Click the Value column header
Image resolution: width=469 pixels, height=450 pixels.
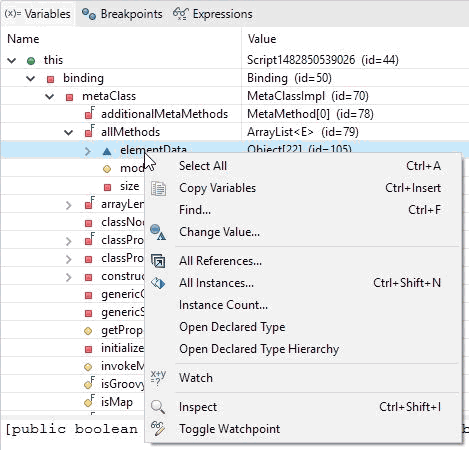262,39
